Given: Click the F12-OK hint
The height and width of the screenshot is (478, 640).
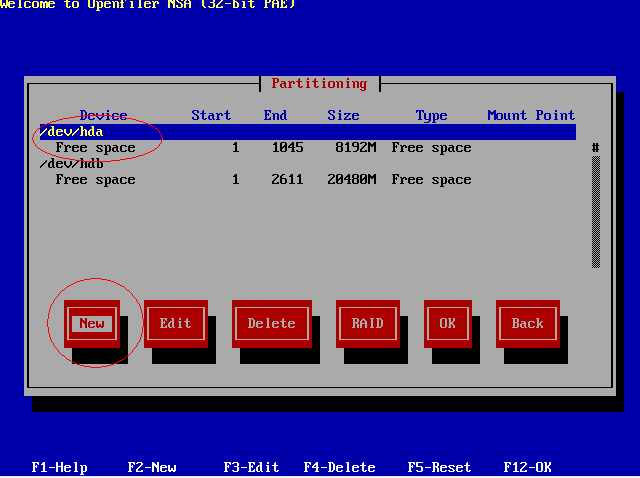Looking at the screenshot, I should (528, 467).
